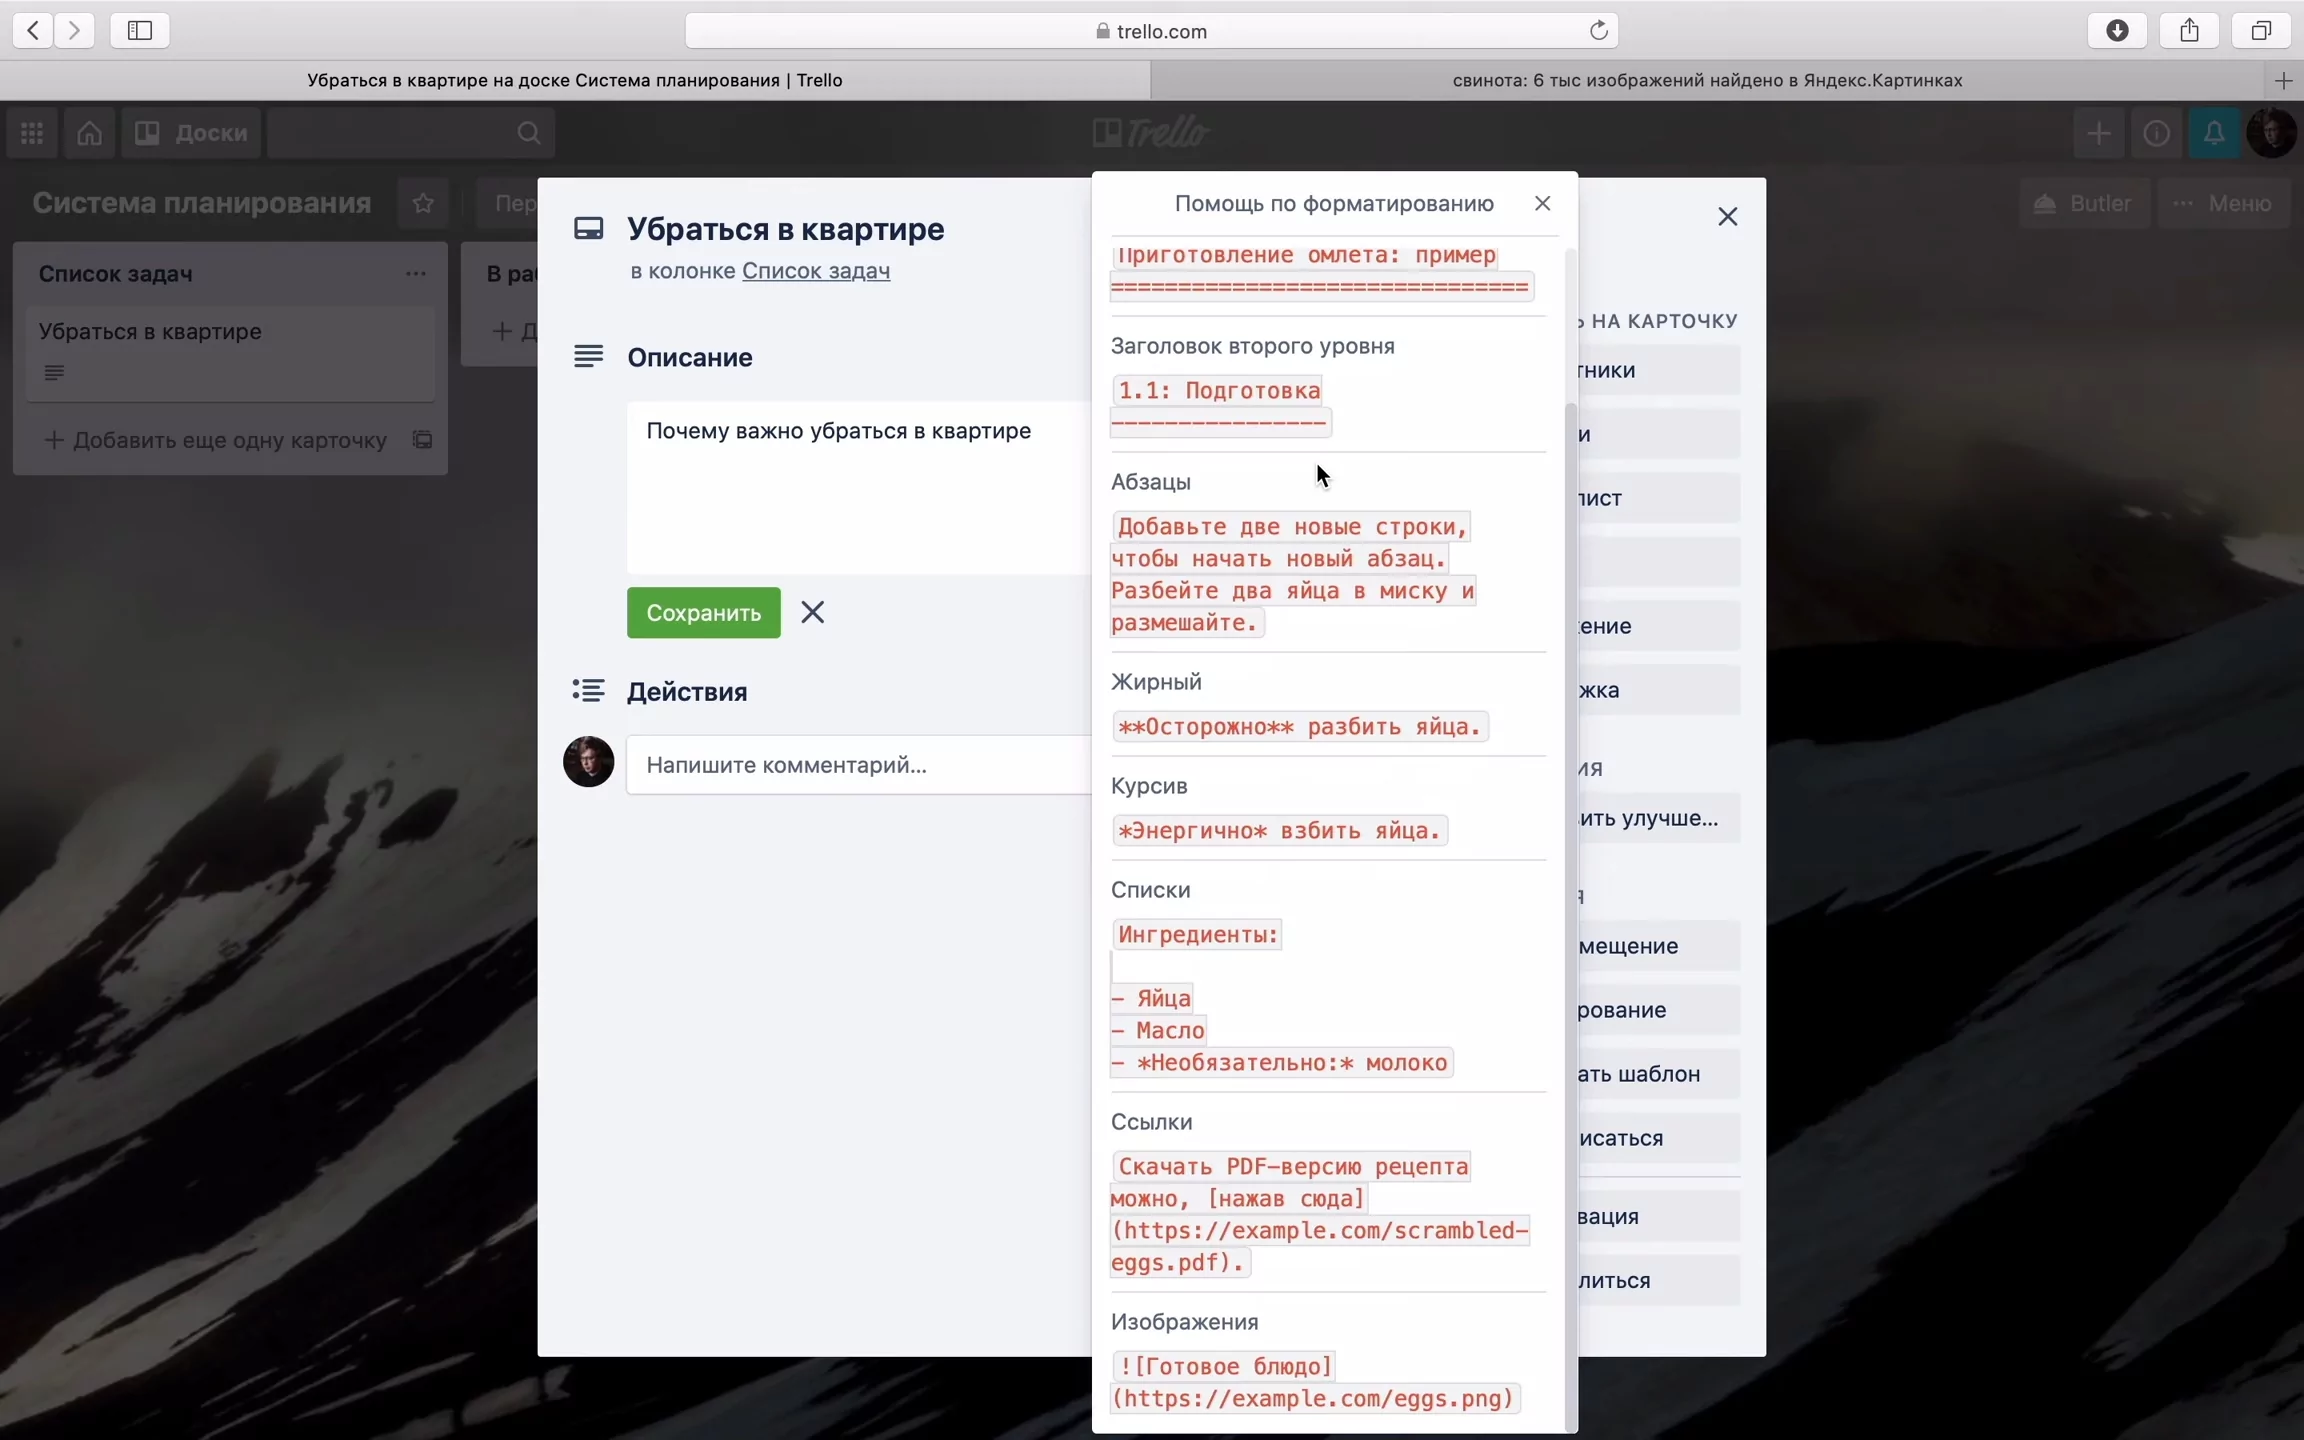Click the card icon beside the title
The height and width of the screenshot is (1440, 2304).
[x=588, y=229]
